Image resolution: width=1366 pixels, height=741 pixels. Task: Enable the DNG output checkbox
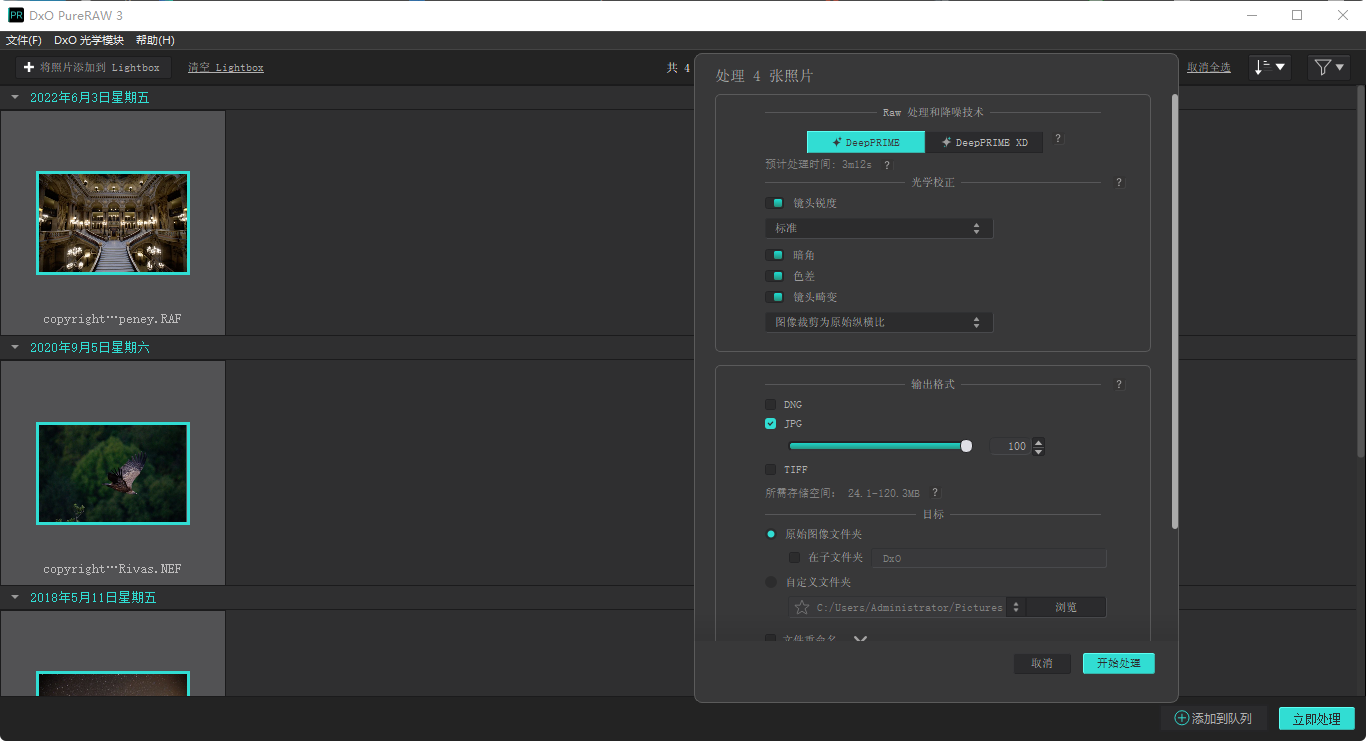coord(770,404)
